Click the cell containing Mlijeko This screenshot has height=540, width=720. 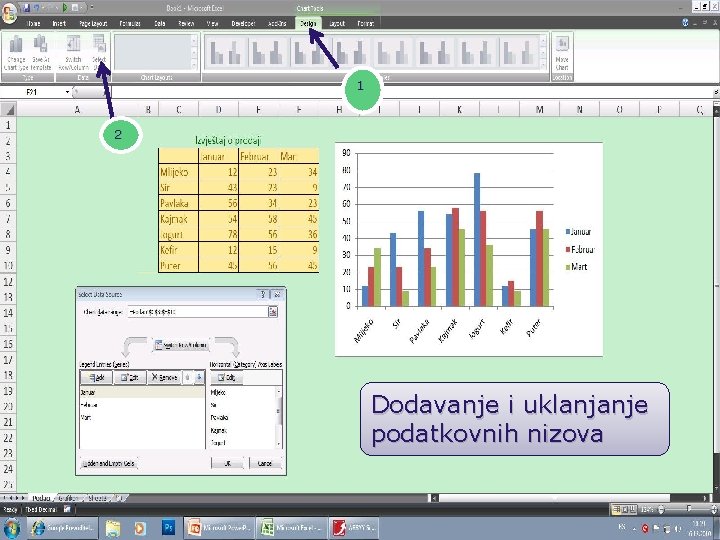tap(179, 172)
